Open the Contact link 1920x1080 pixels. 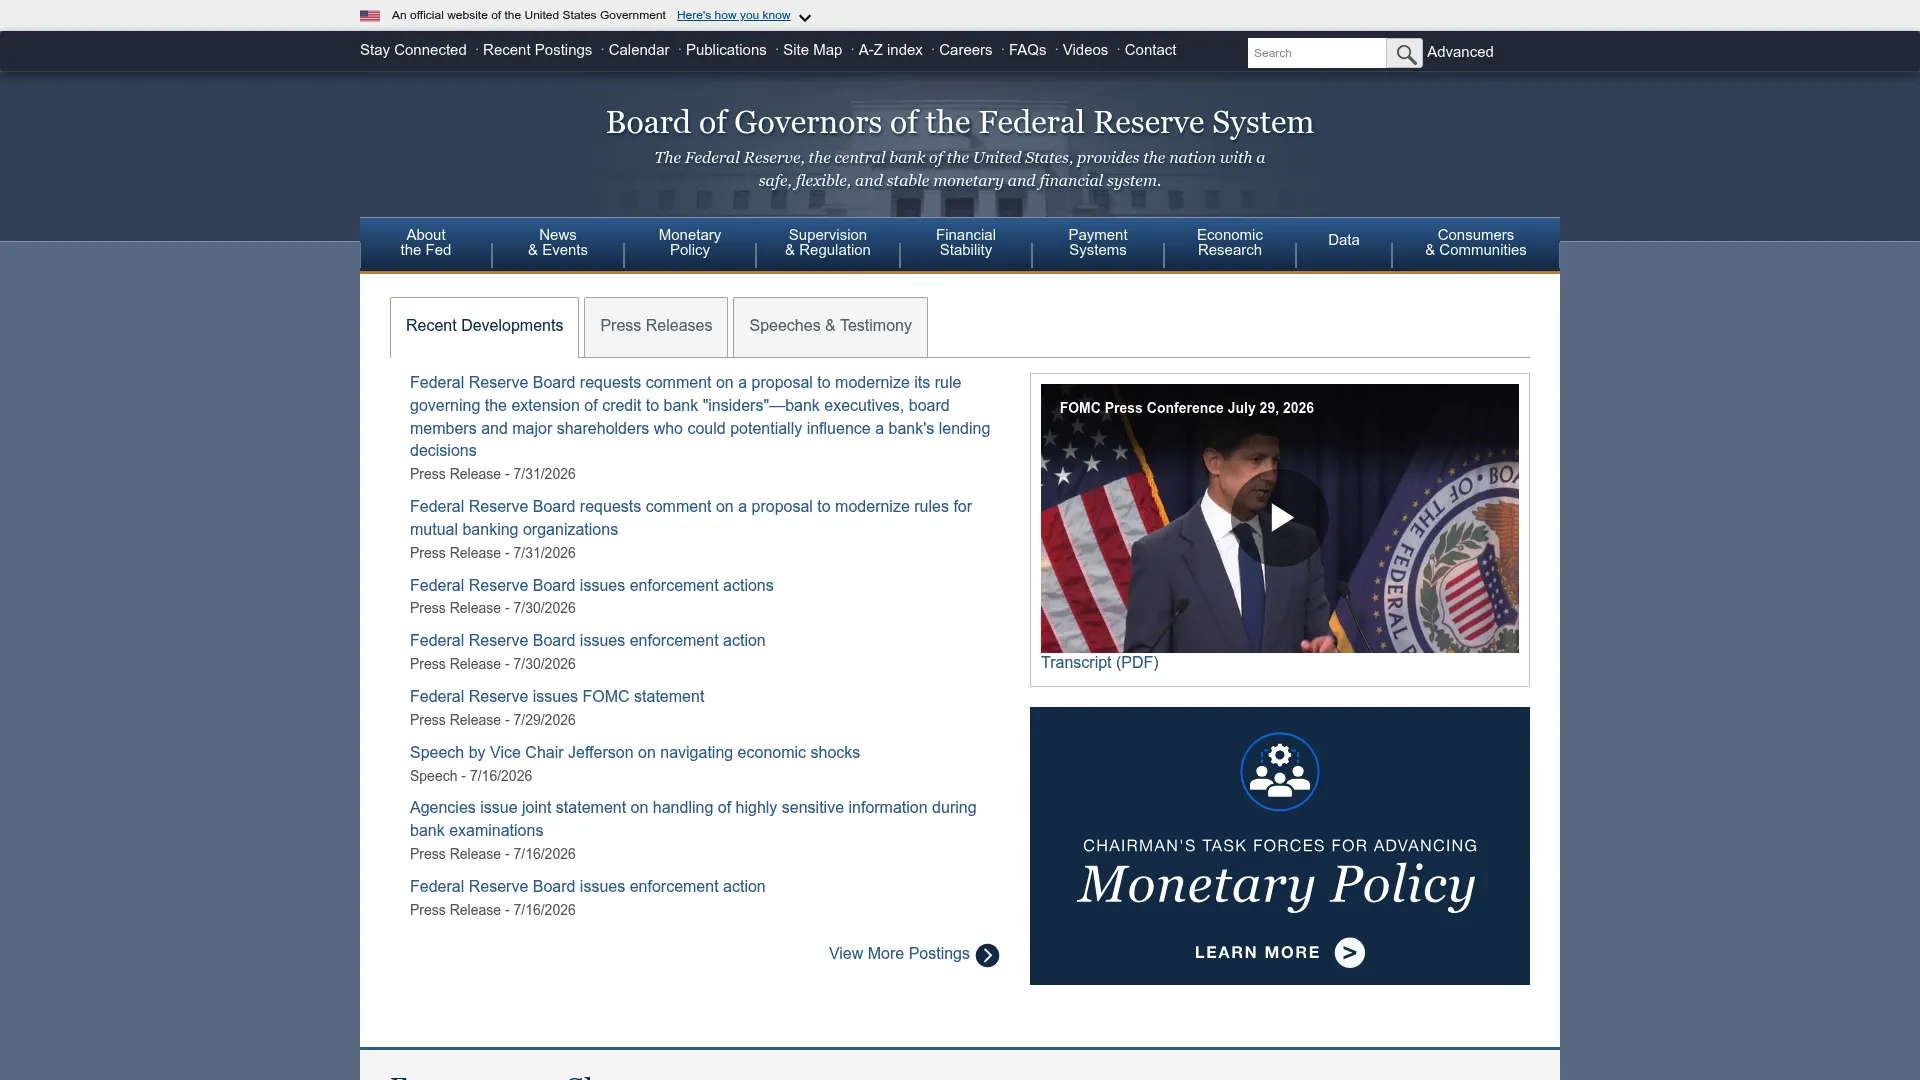point(1150,50)
